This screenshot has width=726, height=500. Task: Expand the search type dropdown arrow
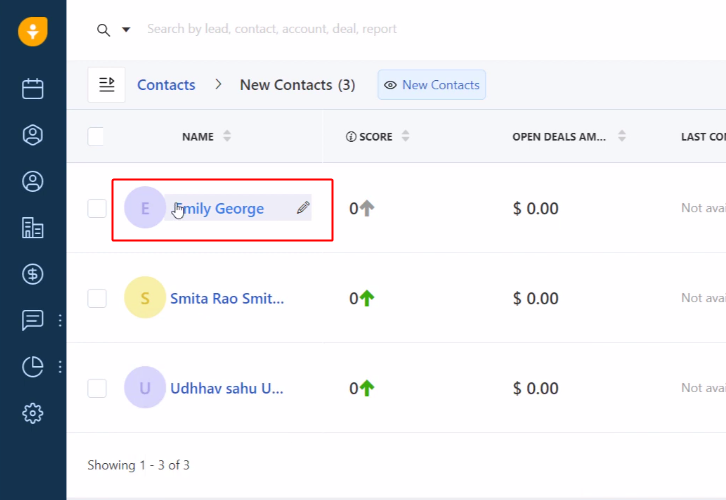[x=126, y=30]
